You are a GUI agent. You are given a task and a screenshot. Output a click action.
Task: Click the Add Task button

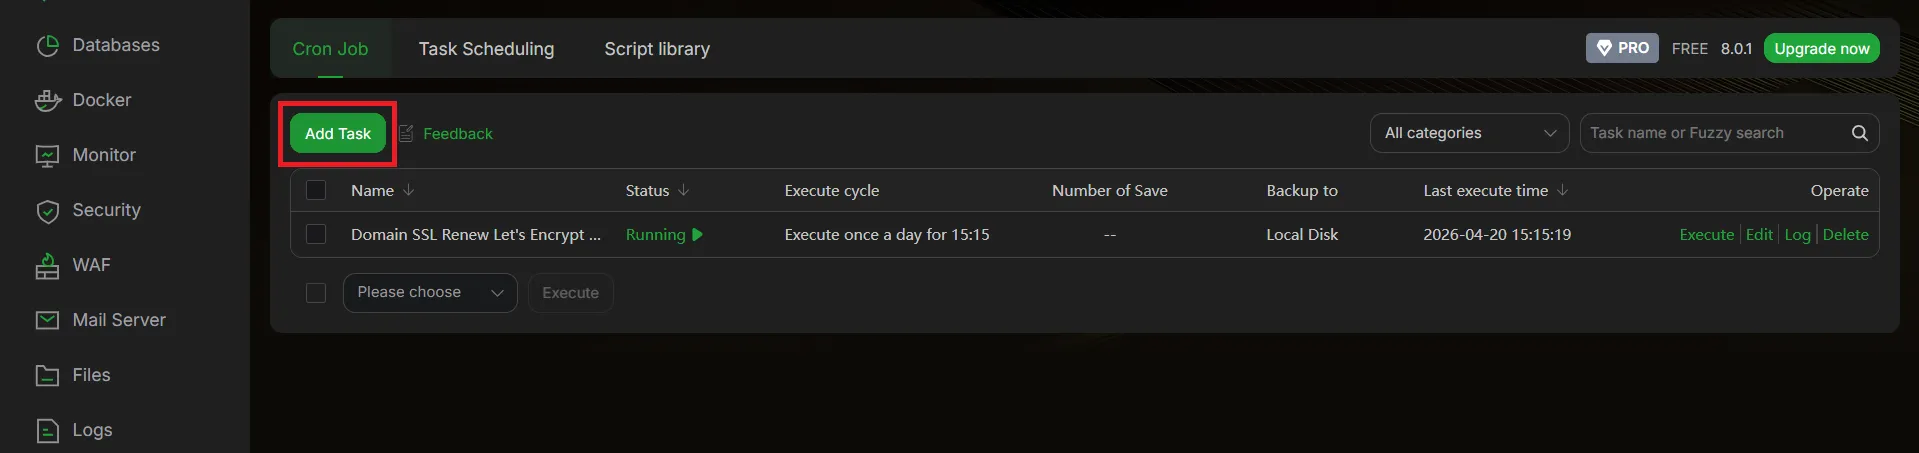tap(338, 133)
